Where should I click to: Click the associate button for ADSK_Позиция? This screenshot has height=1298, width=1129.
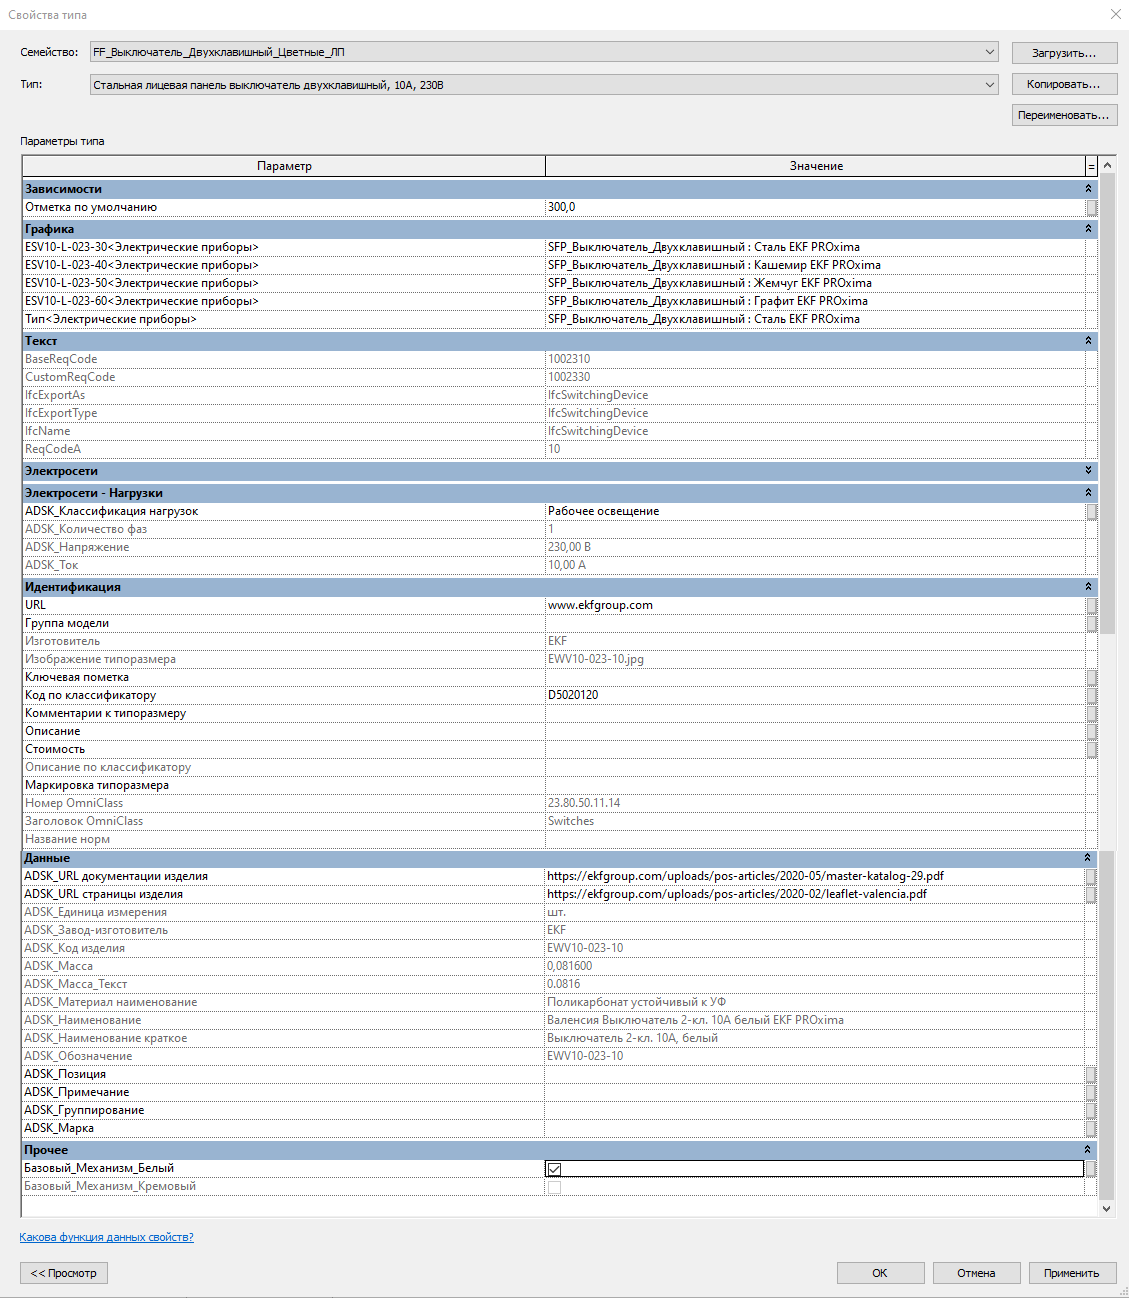tap(1091, 1075)
